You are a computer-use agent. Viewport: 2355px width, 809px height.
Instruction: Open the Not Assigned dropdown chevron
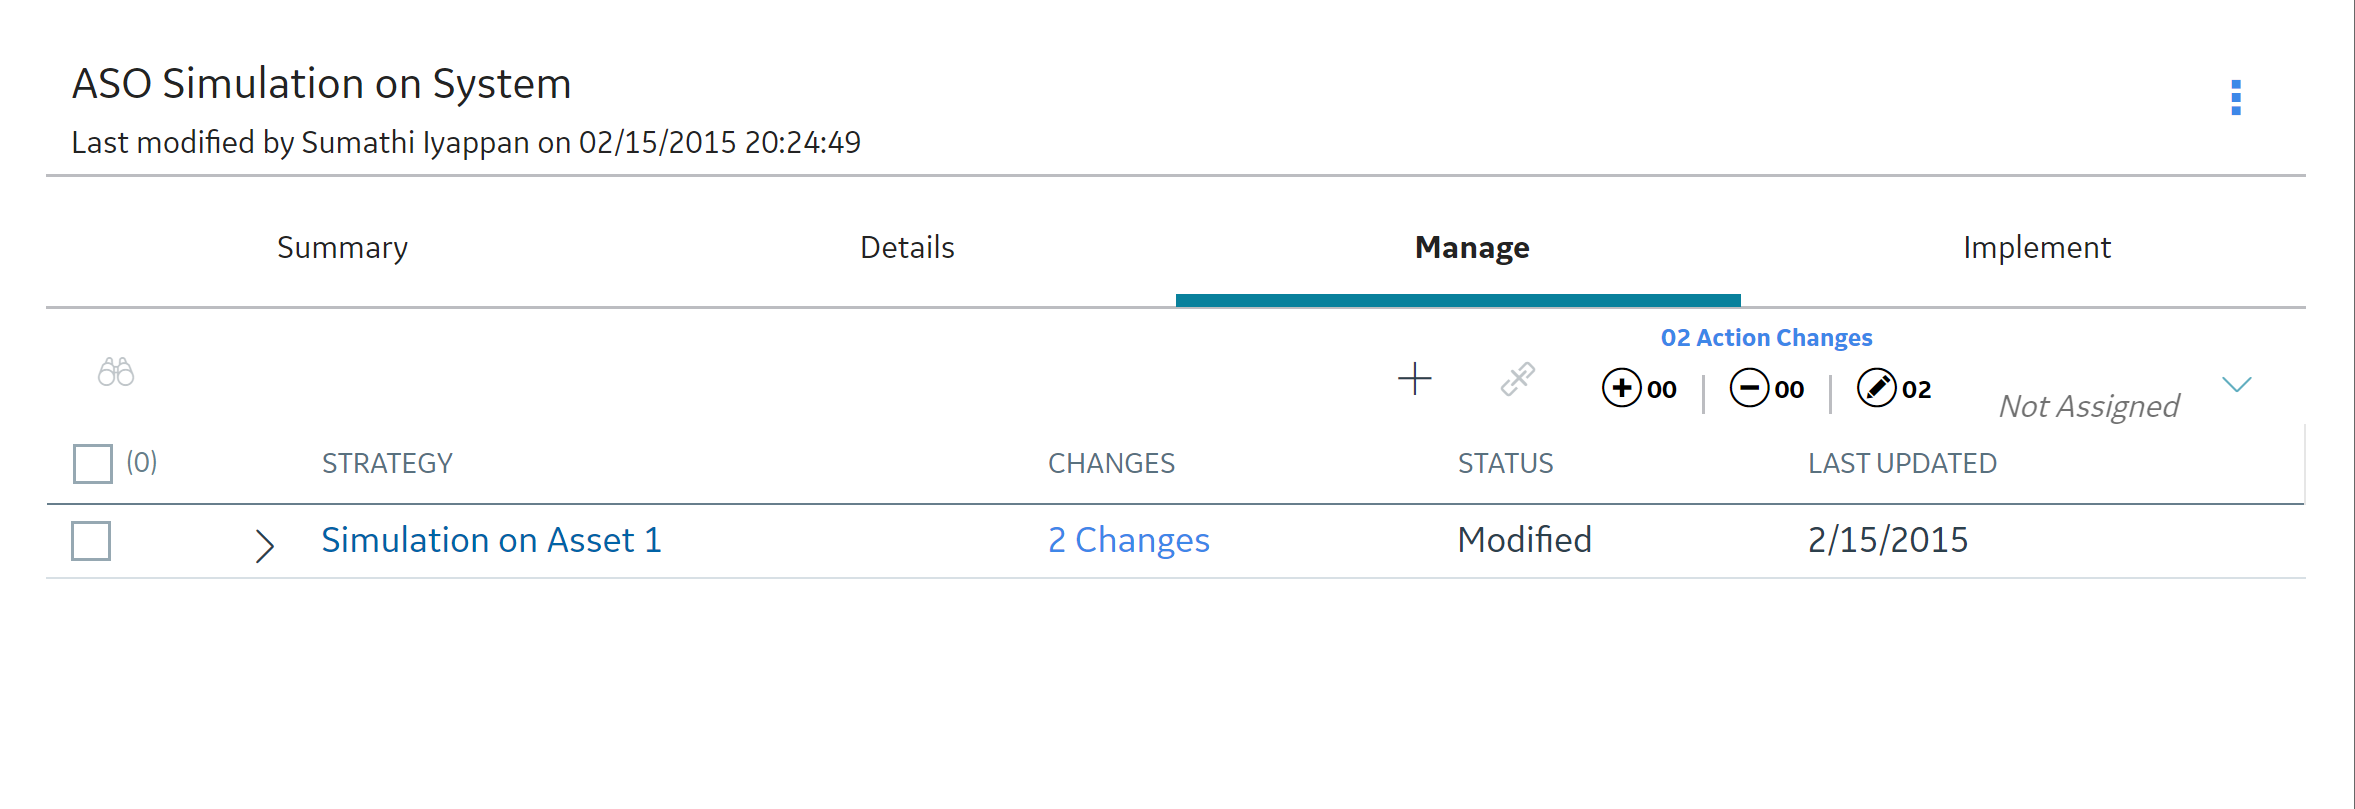2236,385
